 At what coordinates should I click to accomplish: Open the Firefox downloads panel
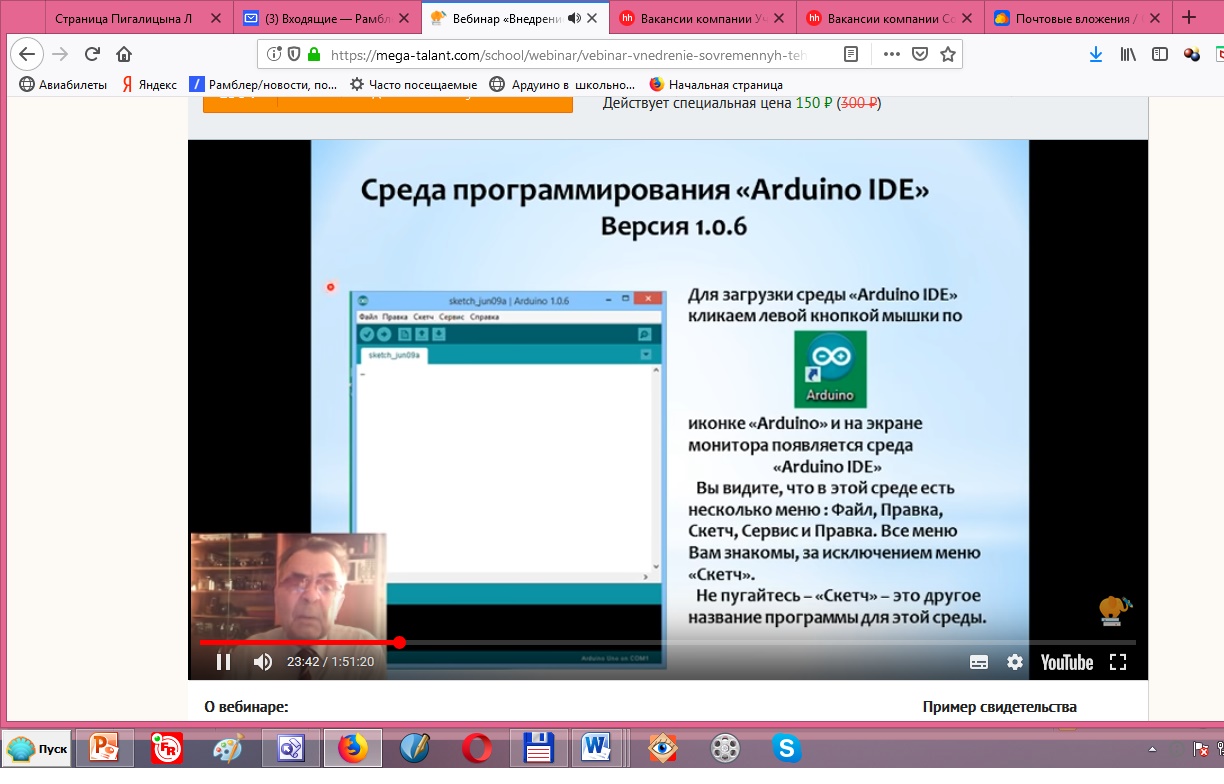point(1095,55)
